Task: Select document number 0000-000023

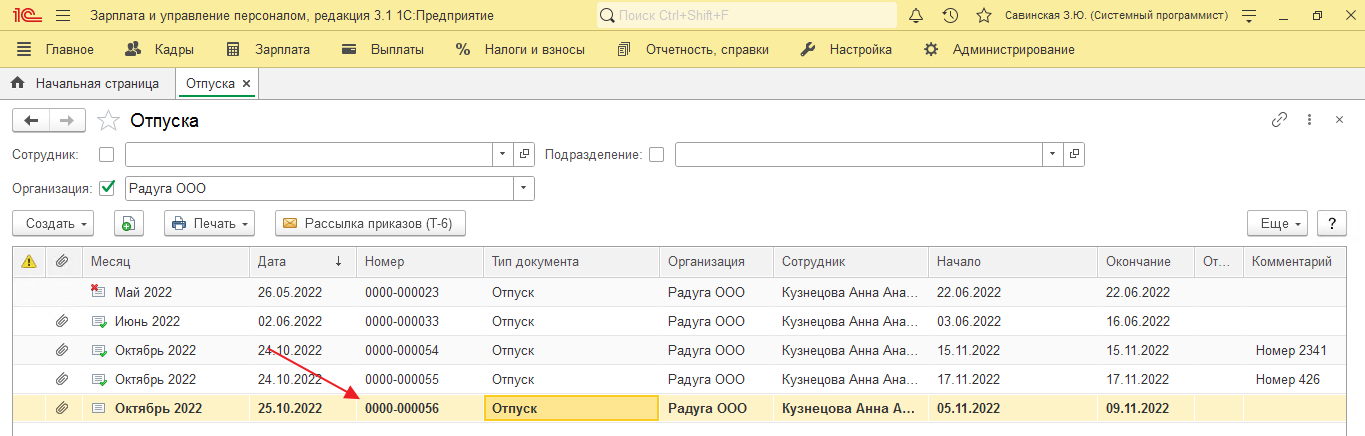Action: point(402,292)
